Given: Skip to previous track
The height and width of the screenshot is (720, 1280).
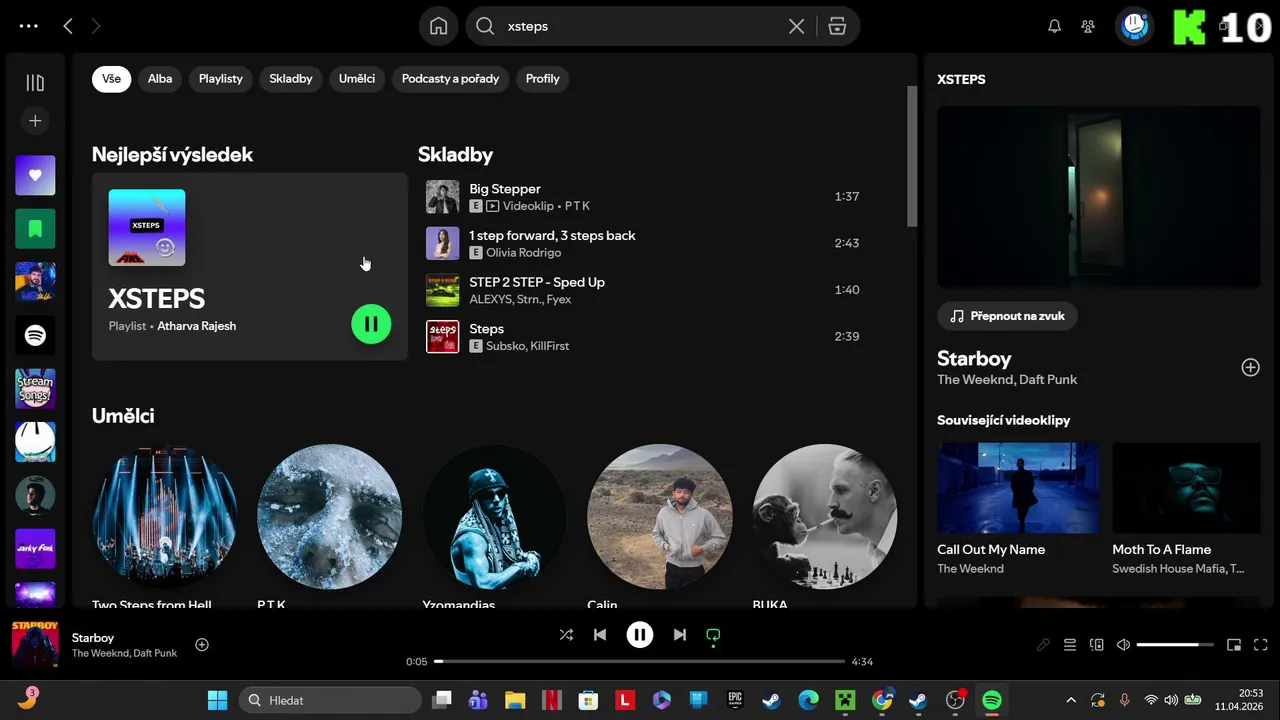Looking at the screenshot, I should click(x=600, y=635).
